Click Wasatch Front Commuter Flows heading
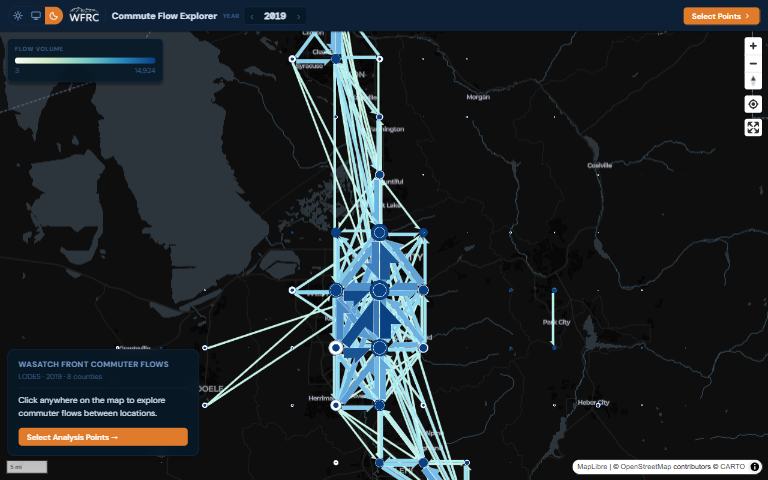Viewport: 768px width, 480px height. click(94, 364)
